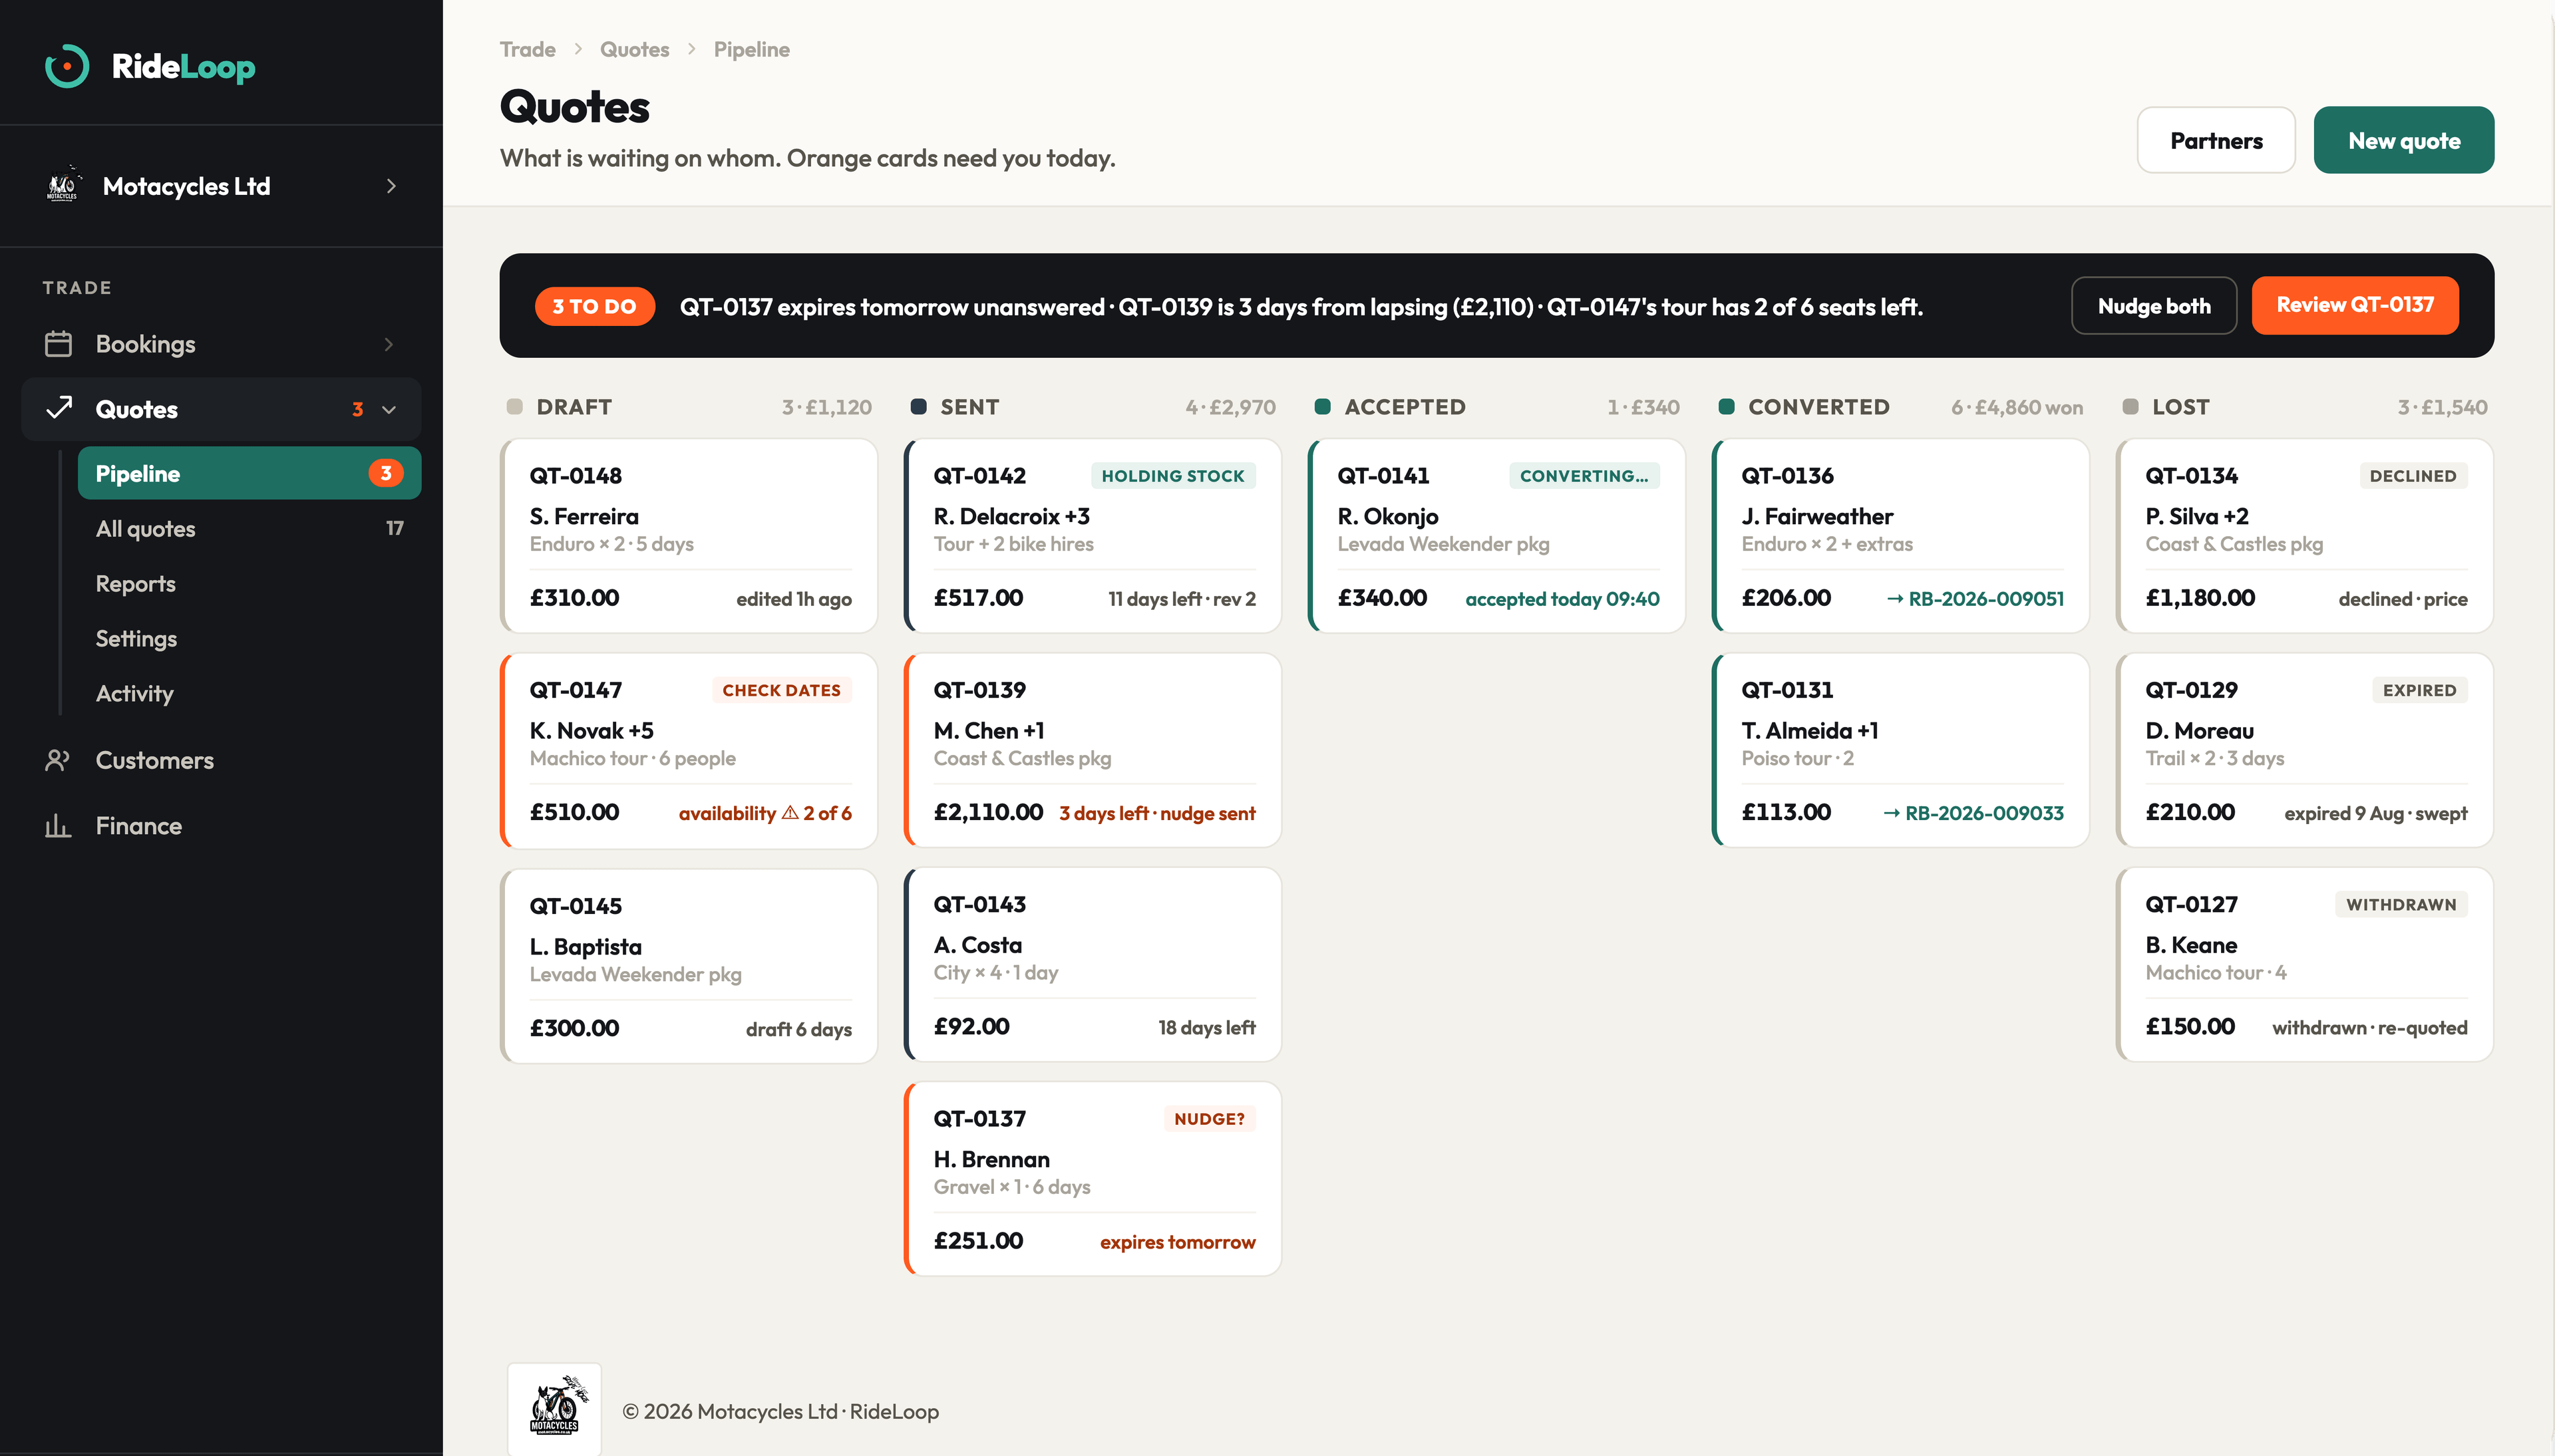Click the Partners button
The image size is (2555, 1456).
coord(2216,140)
